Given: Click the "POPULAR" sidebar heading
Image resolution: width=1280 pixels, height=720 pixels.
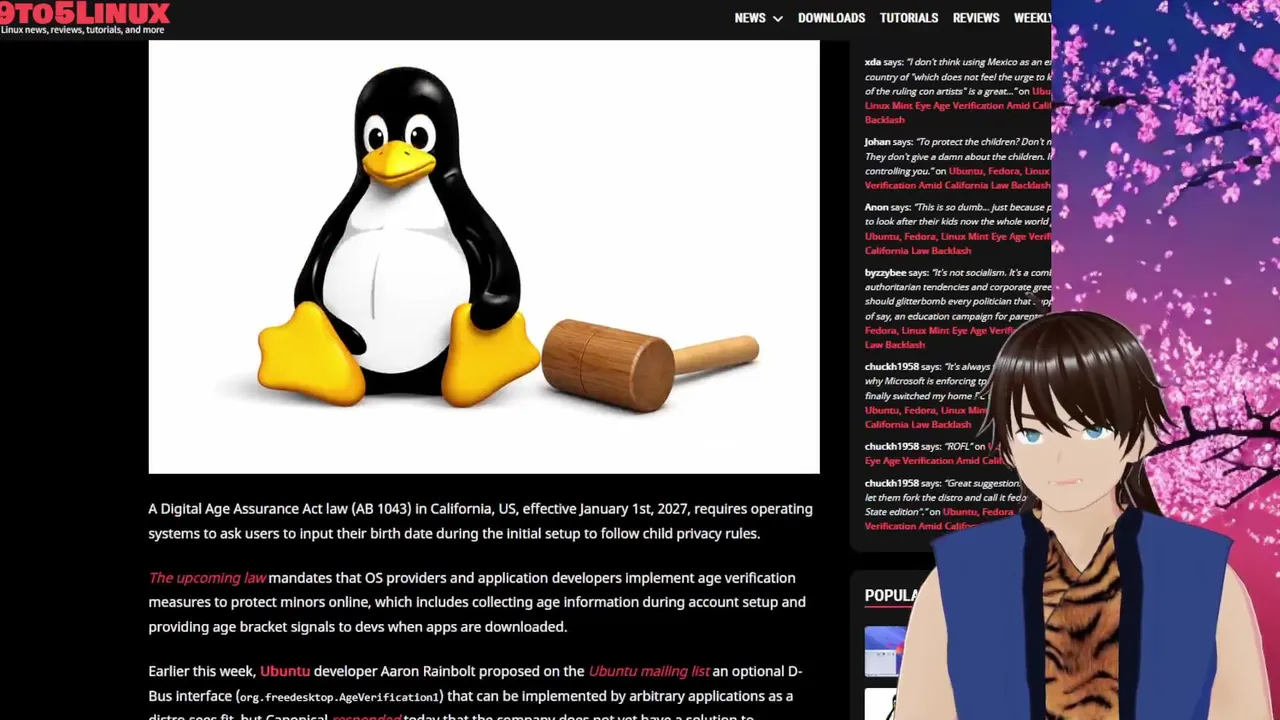Looking at the screenshot, I should (891, 595).
